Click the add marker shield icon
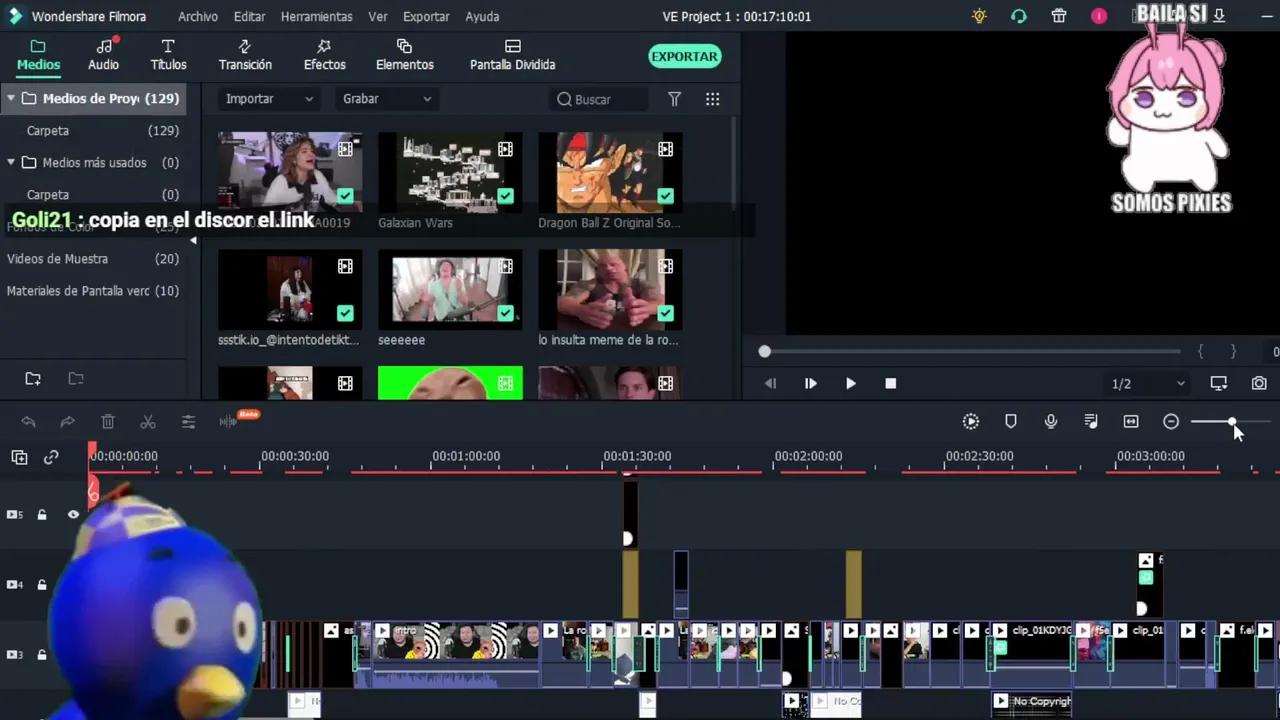 pyautogui.click(x=1010, y=422)
